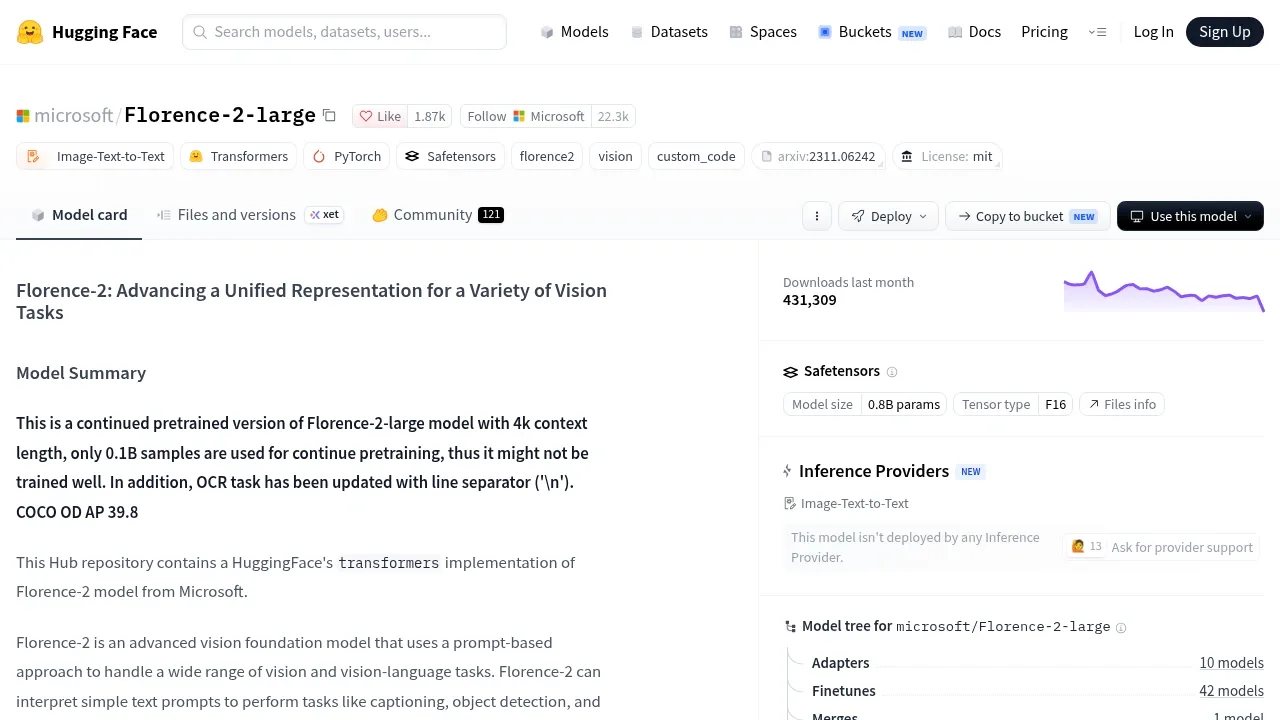
Task: Open the three-dot more options menu
Action: coord(817,216)
